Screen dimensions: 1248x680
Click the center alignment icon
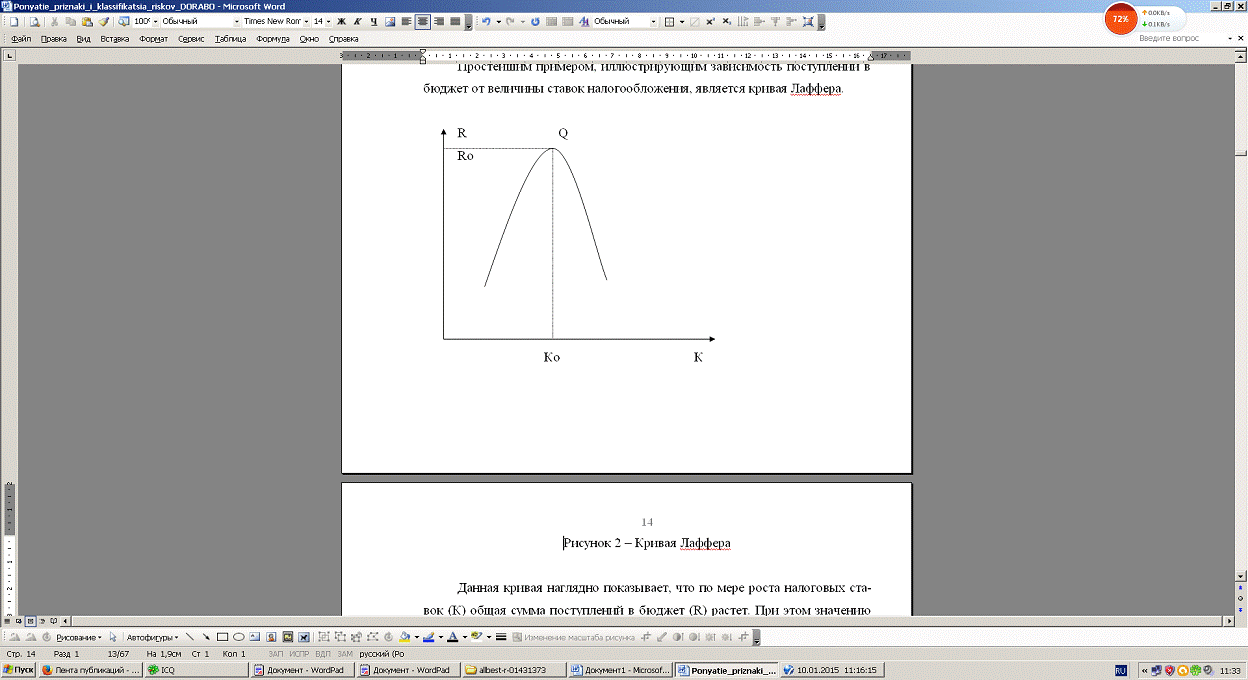[x=423, y=21]
